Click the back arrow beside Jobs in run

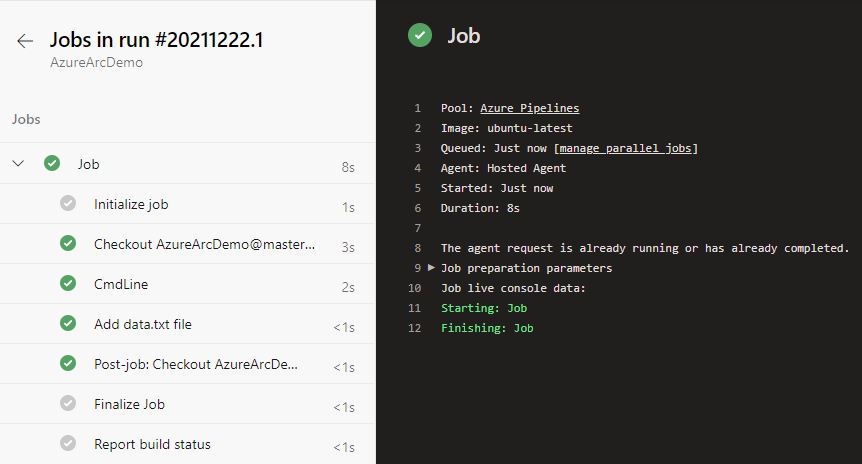[25, 41]
